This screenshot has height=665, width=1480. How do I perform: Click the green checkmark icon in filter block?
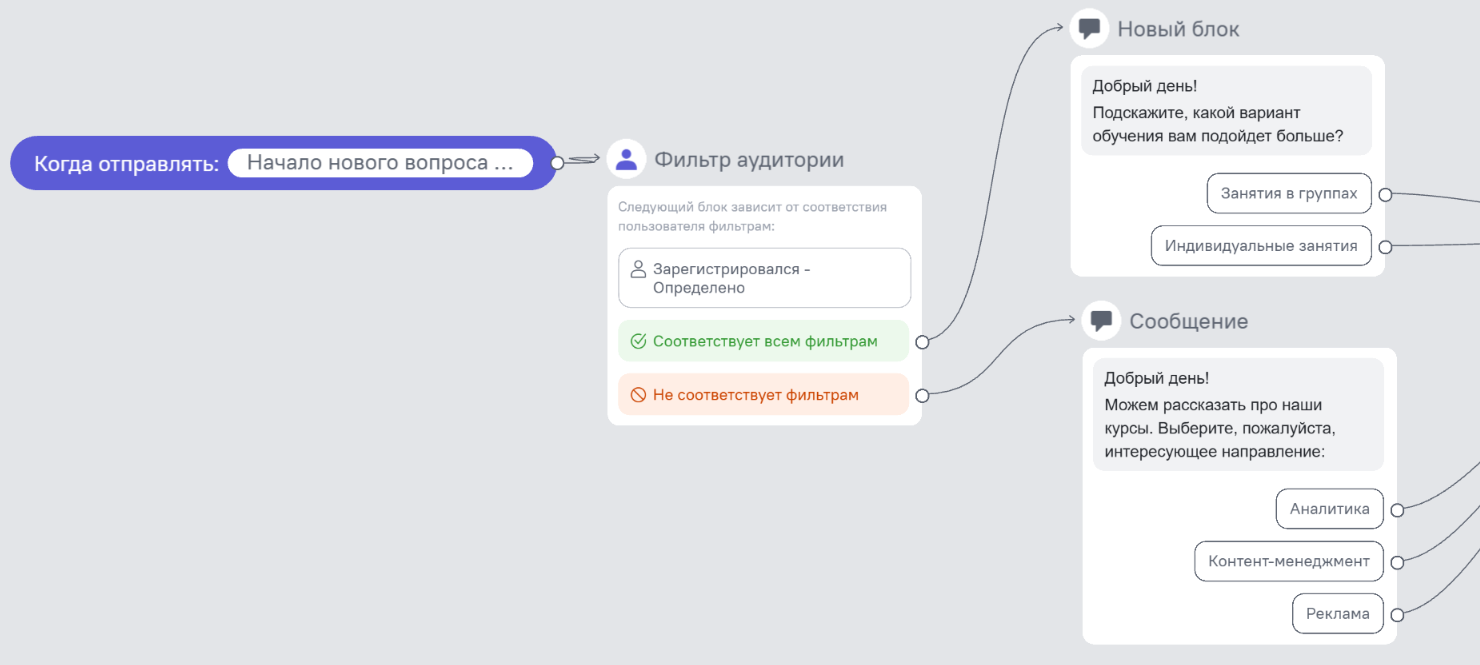pos(638,342)
